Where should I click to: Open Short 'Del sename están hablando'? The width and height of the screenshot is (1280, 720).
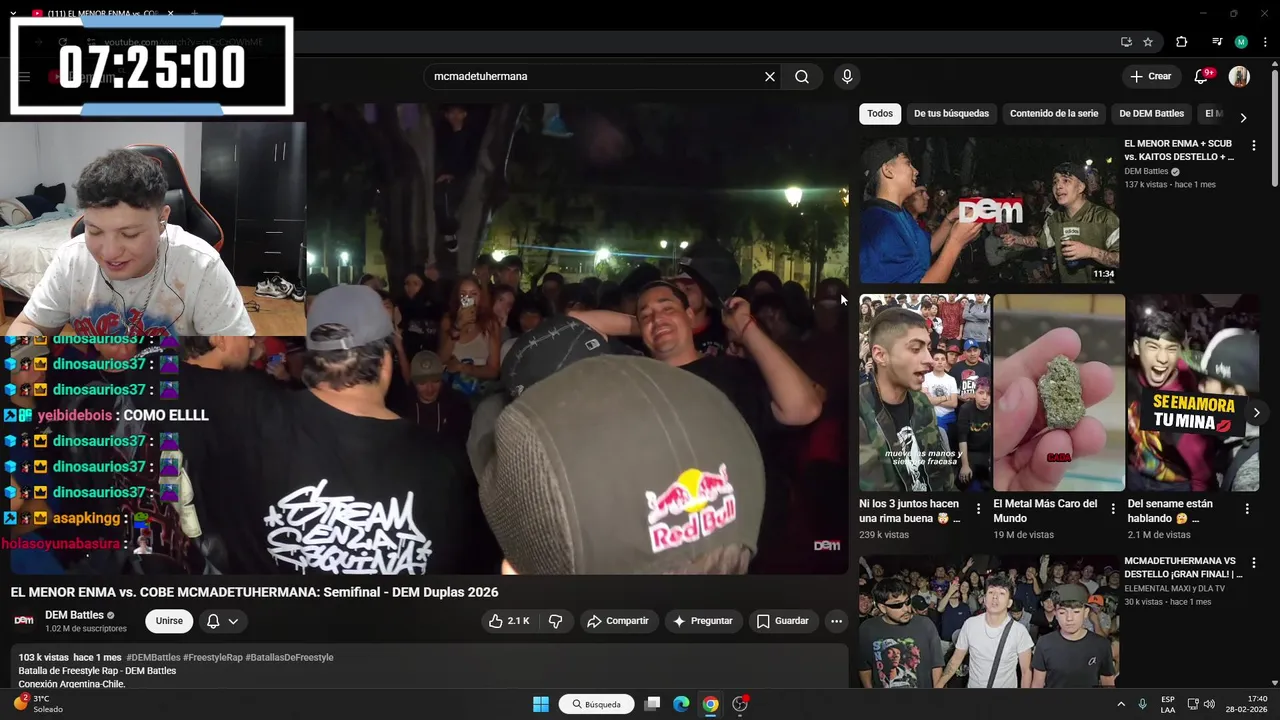pyautogui.click(x=1193, y=393)
